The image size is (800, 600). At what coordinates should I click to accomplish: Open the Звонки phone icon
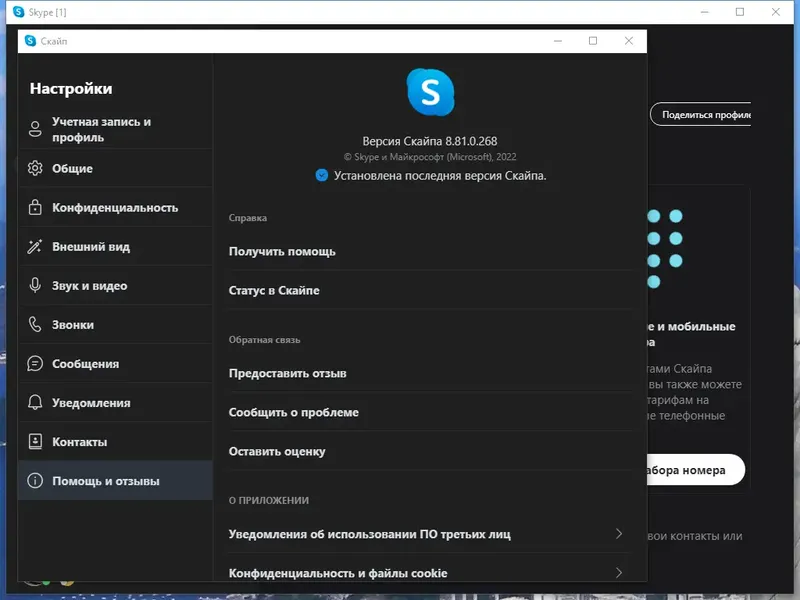pos(33,324)
